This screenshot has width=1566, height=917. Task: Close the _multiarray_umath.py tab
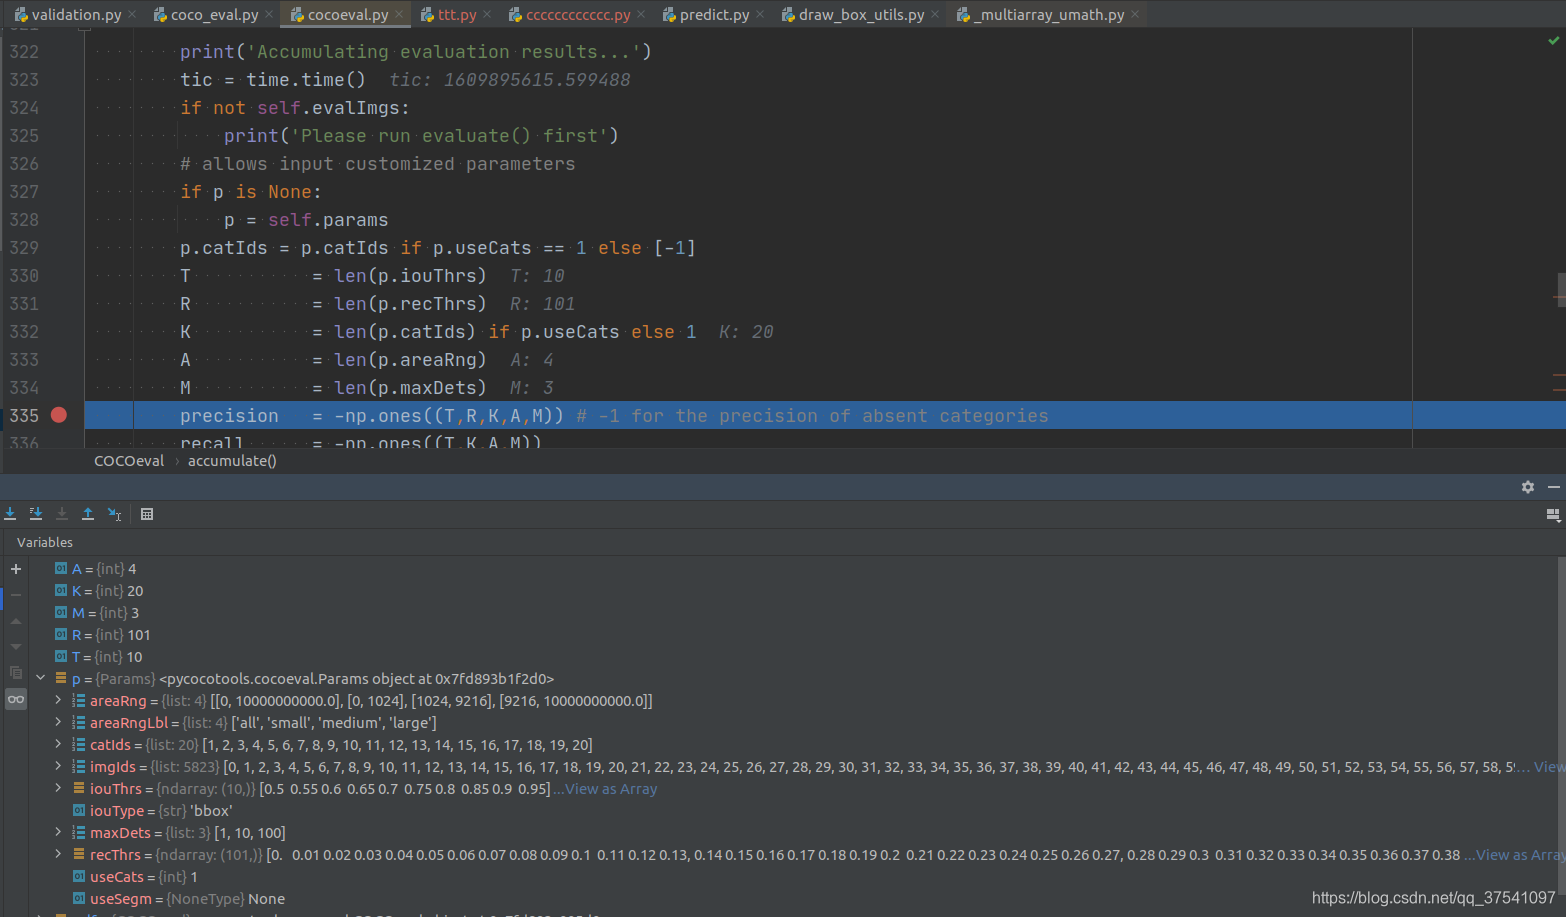[1135, 15]
